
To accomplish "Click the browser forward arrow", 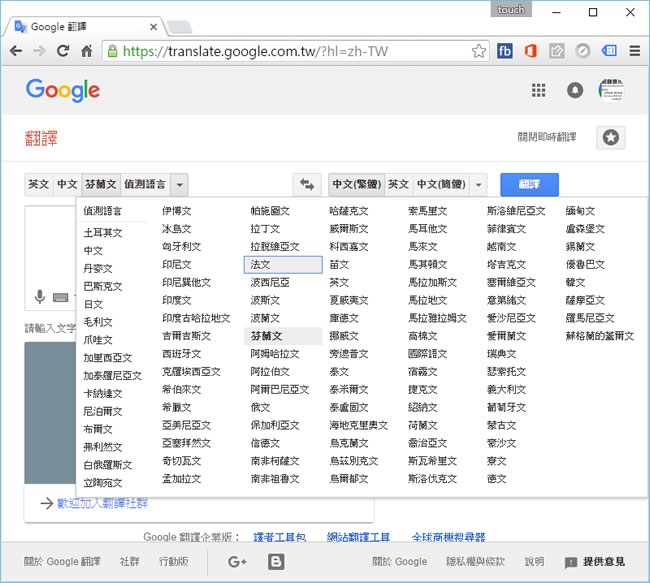I will 39,51.
